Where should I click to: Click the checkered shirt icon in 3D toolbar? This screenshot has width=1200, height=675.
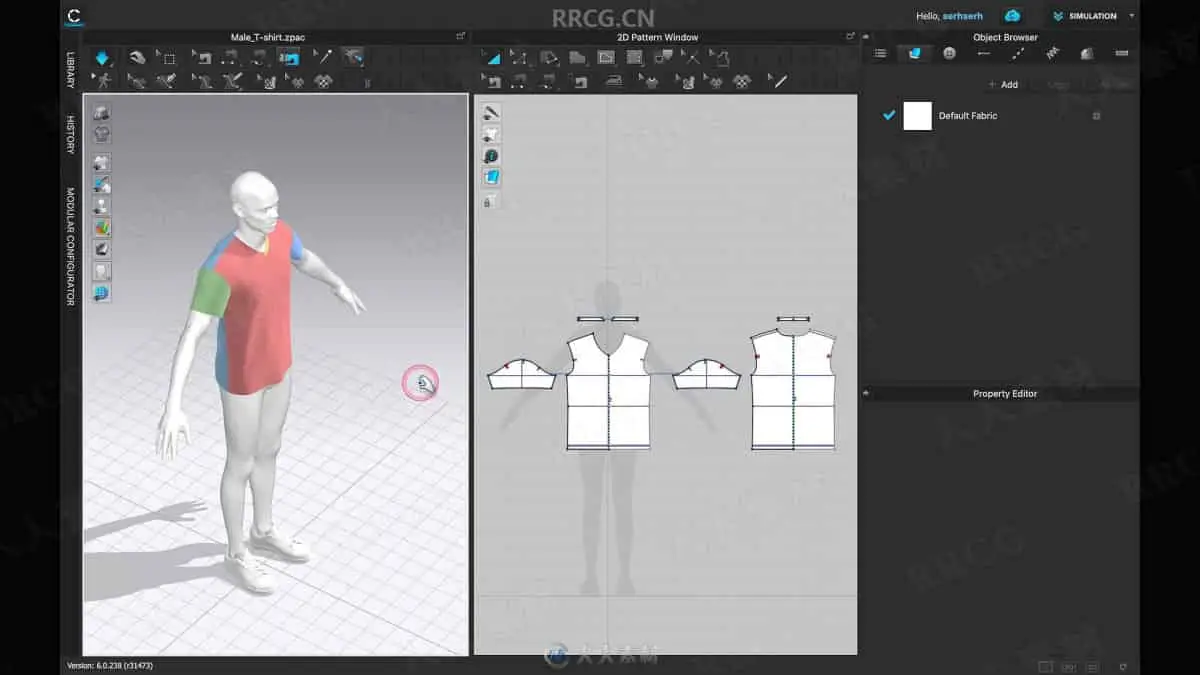tap(325, 82)
